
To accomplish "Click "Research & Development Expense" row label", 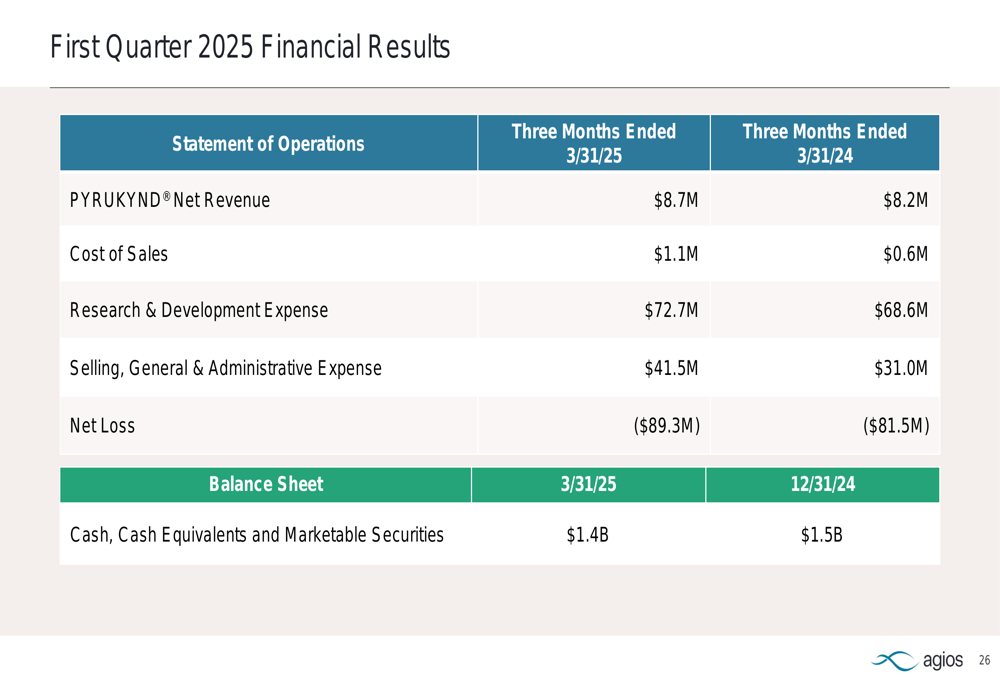I will (199, 310).
